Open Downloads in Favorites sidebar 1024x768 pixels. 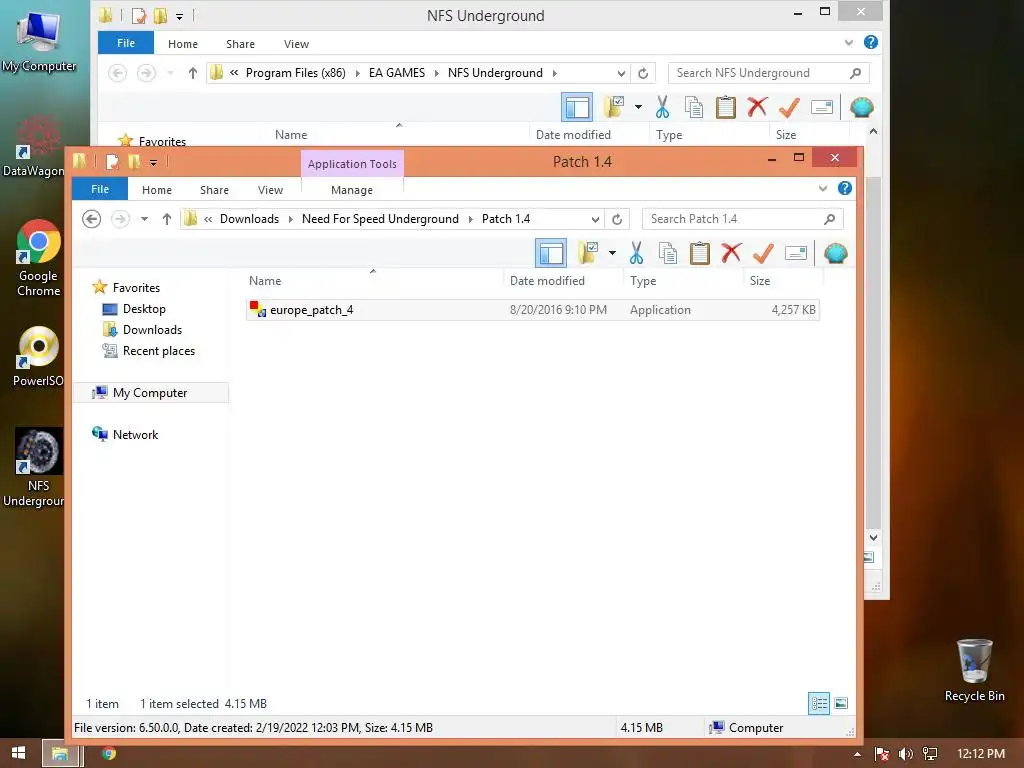tap(152, 330)
